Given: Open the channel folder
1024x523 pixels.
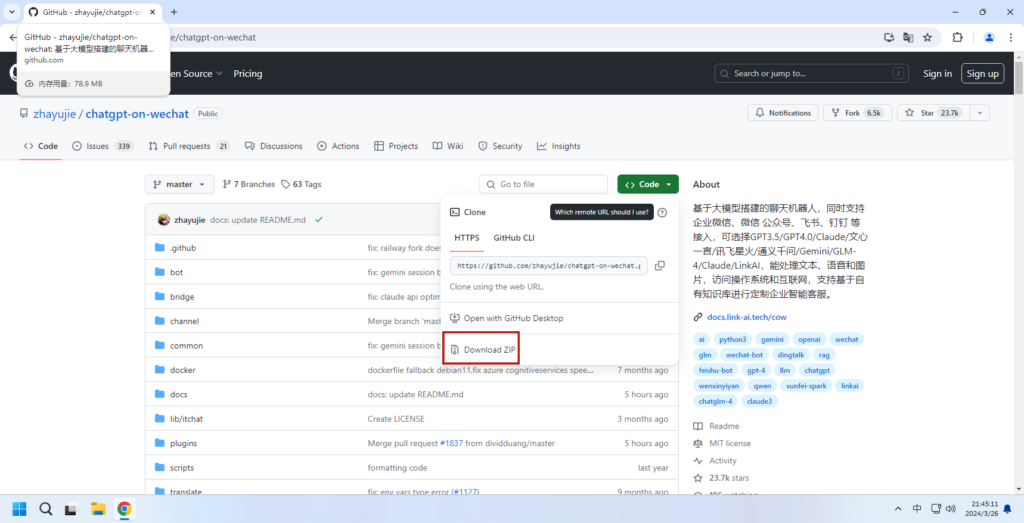Looking at the screenshot, I should coord(184,321).
